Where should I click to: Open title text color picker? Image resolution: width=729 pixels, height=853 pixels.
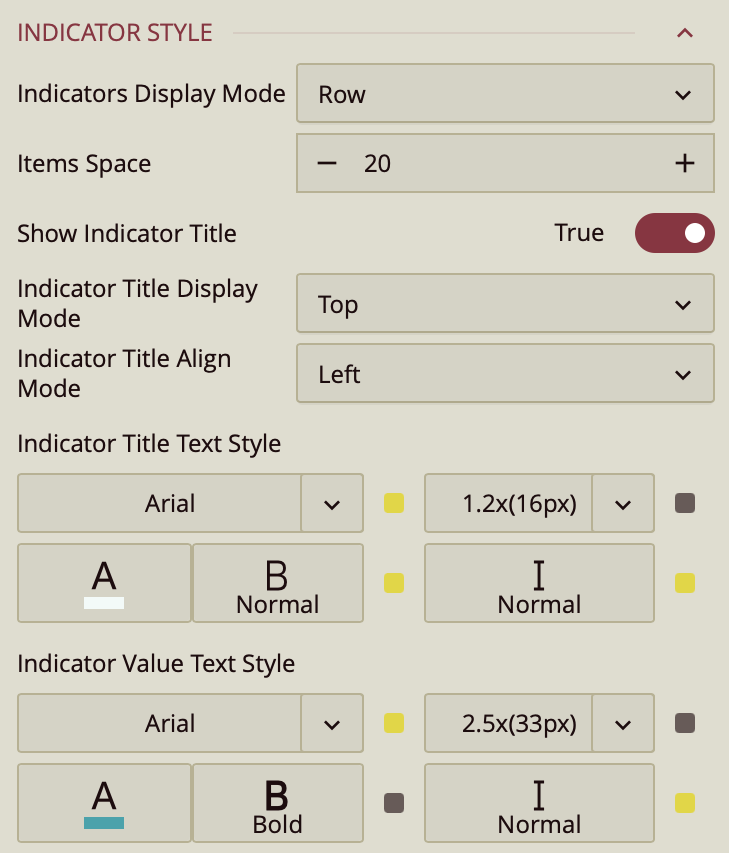104,583
